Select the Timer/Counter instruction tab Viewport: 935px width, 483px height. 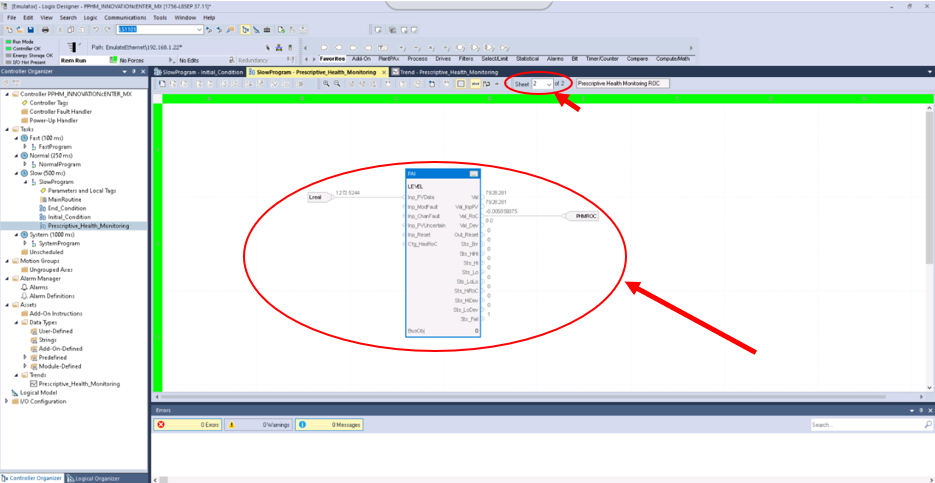click(602, 59)
